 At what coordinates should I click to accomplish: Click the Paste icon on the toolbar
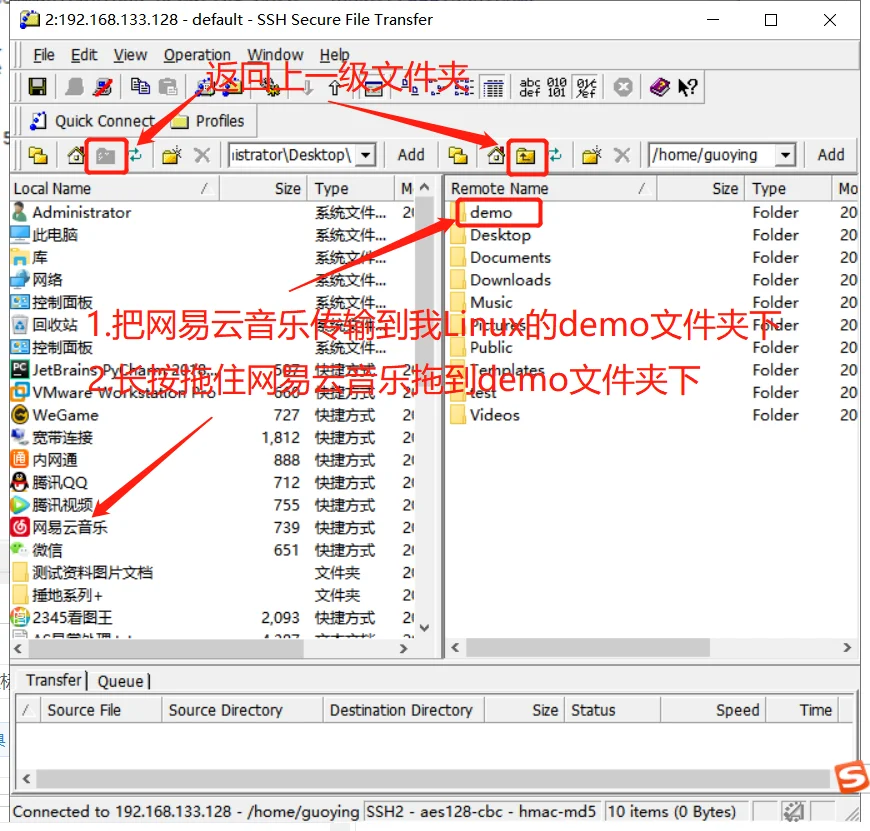(168, 87)
